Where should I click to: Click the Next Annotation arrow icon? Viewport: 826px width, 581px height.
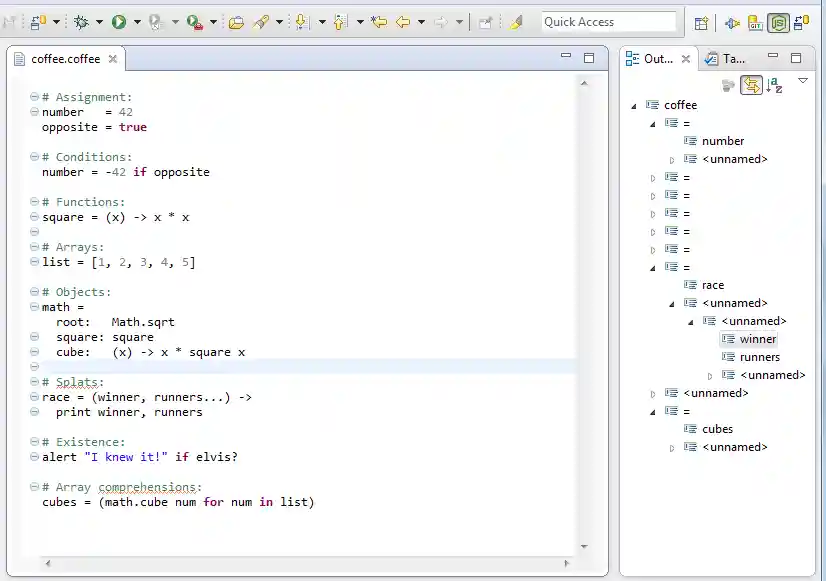(300, 22)
